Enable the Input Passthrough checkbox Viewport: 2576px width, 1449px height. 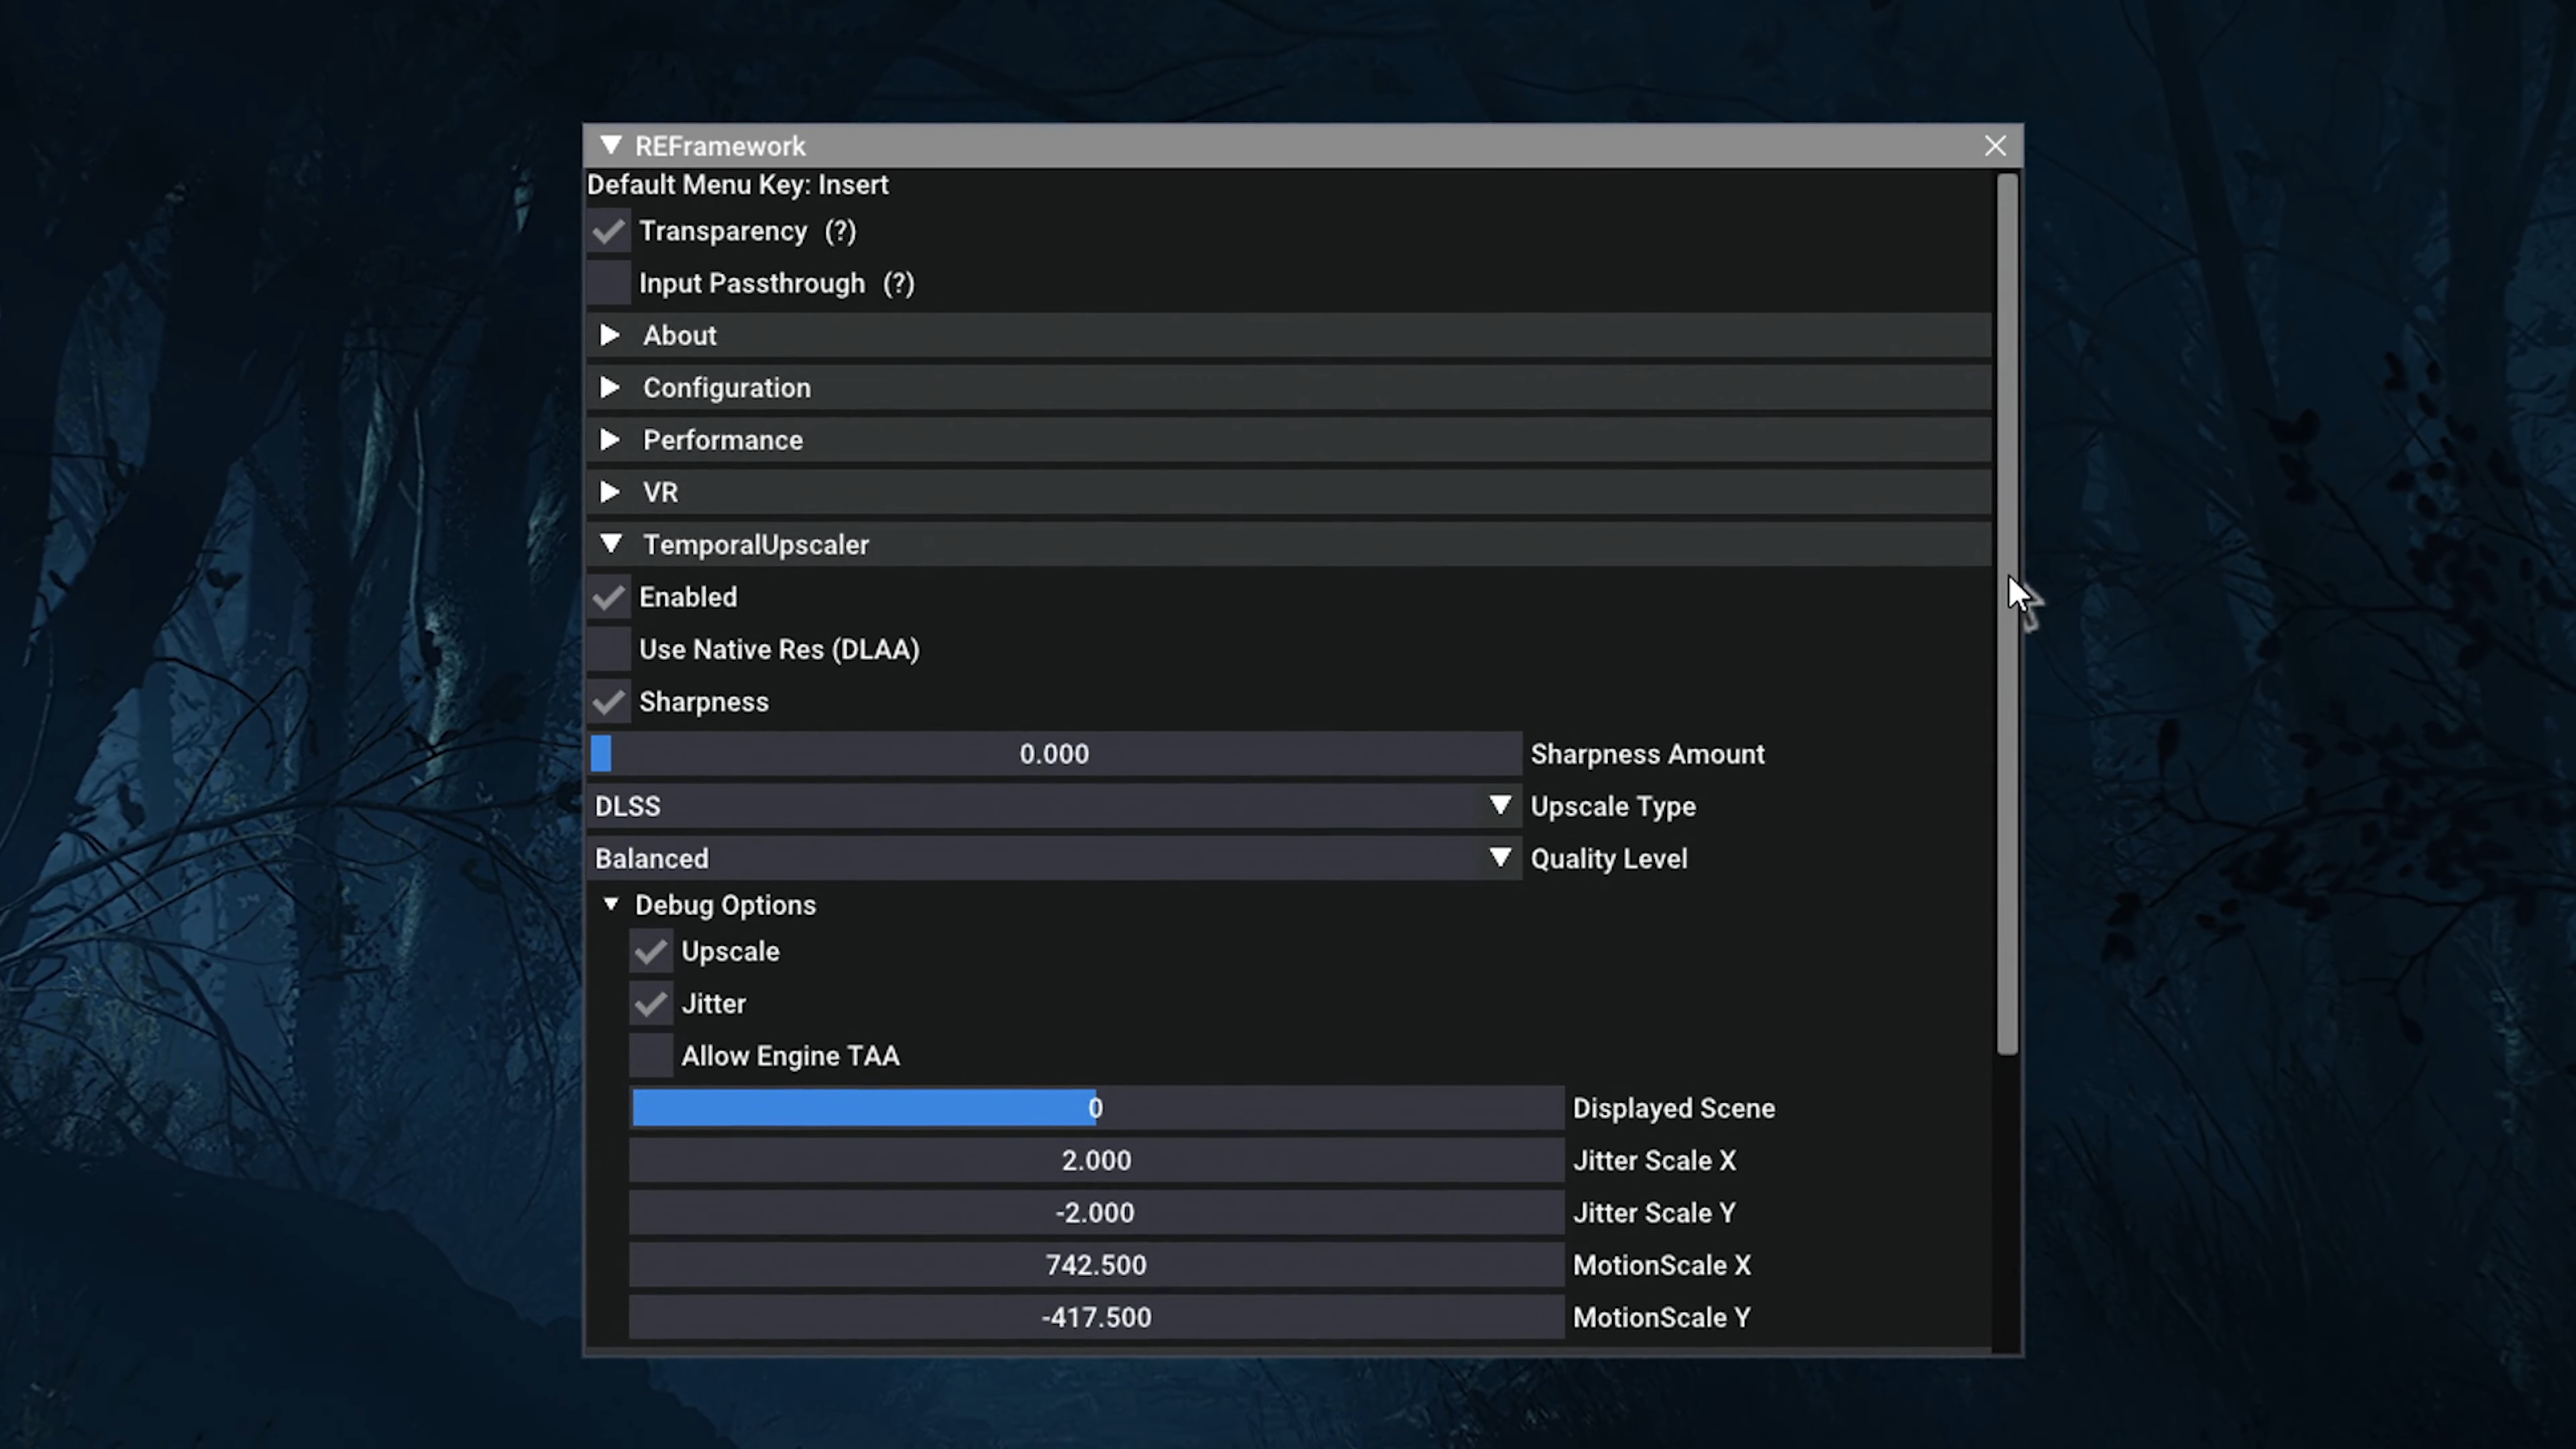pyautogui.click(x=609, y=284)
